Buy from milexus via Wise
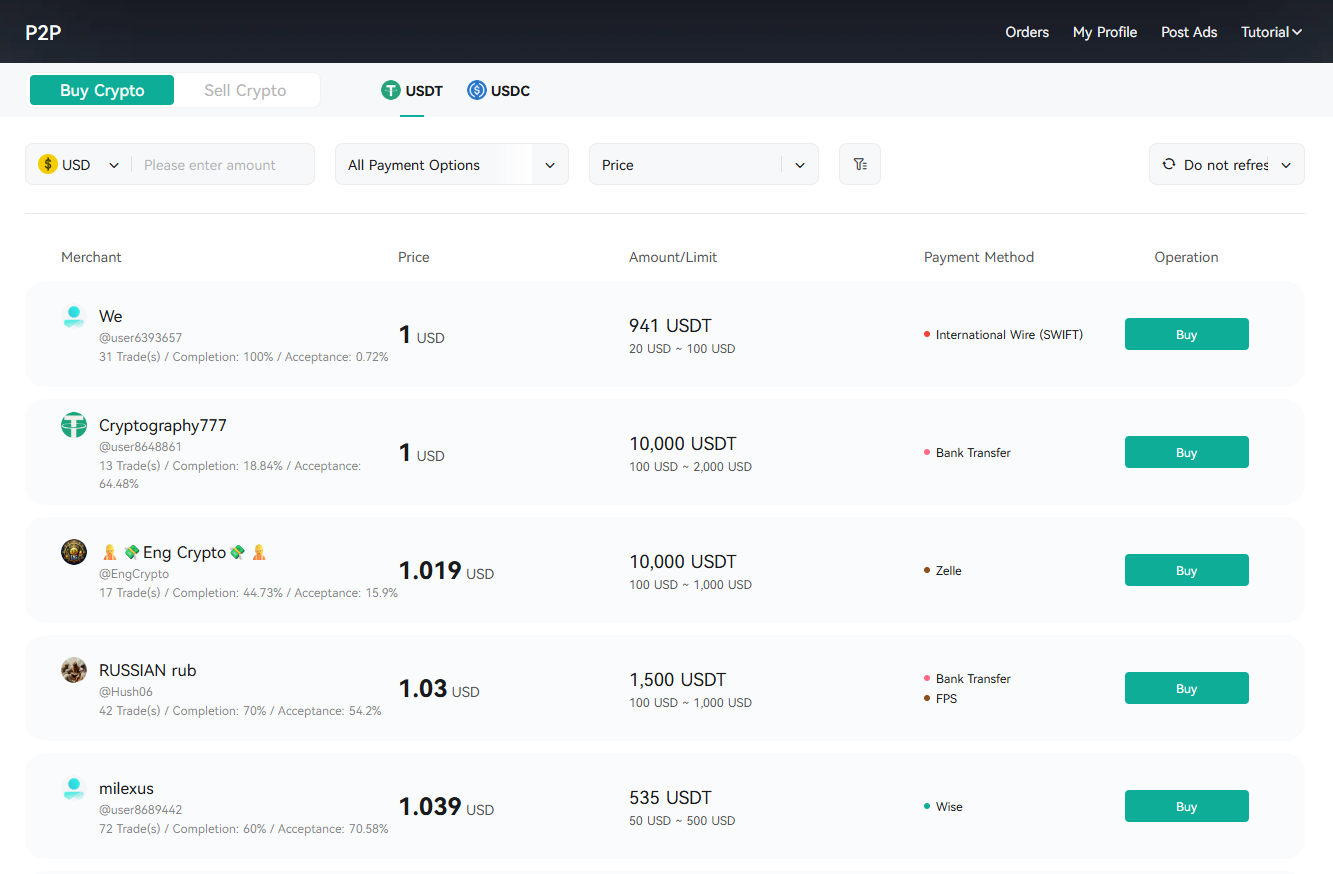The image size is (1333, 874). (x=1187, y=806)
